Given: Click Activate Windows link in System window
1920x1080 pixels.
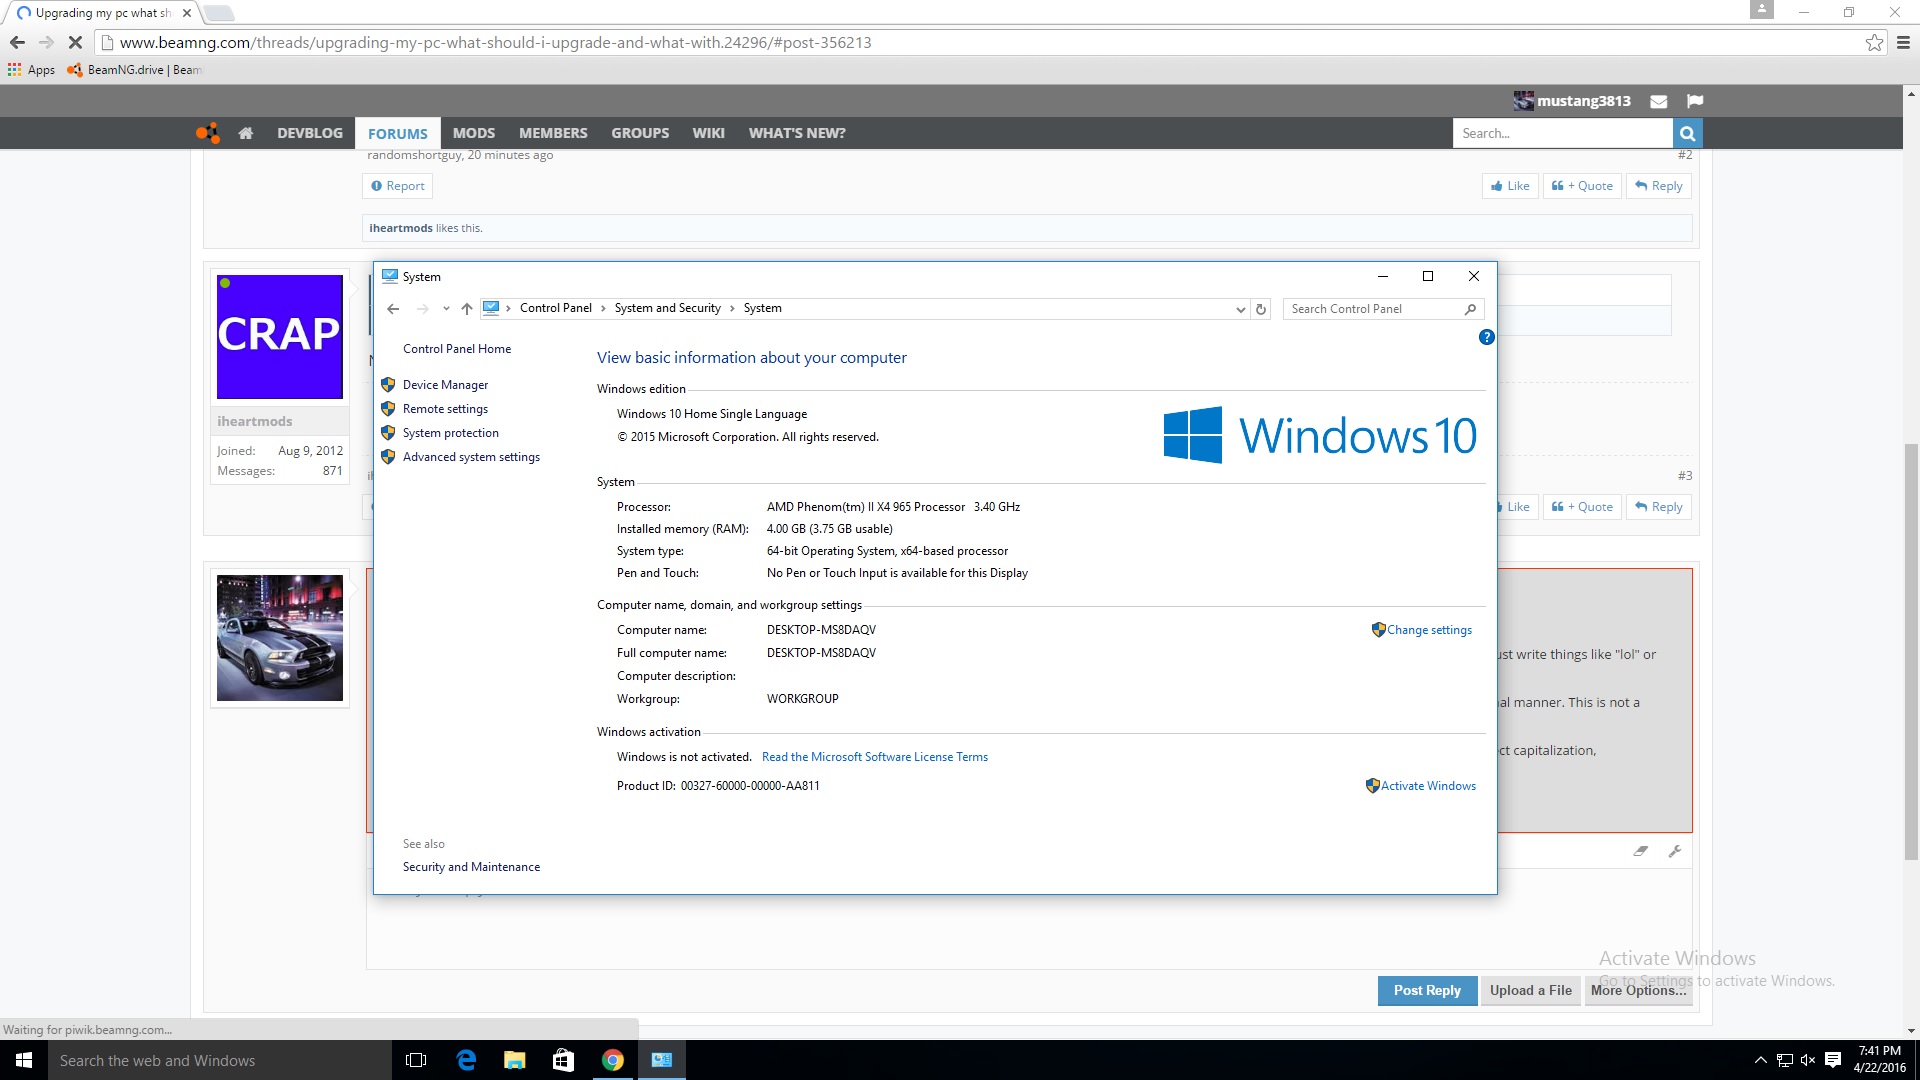Looking at the screenshot, I should click(x=1428, y=786).
